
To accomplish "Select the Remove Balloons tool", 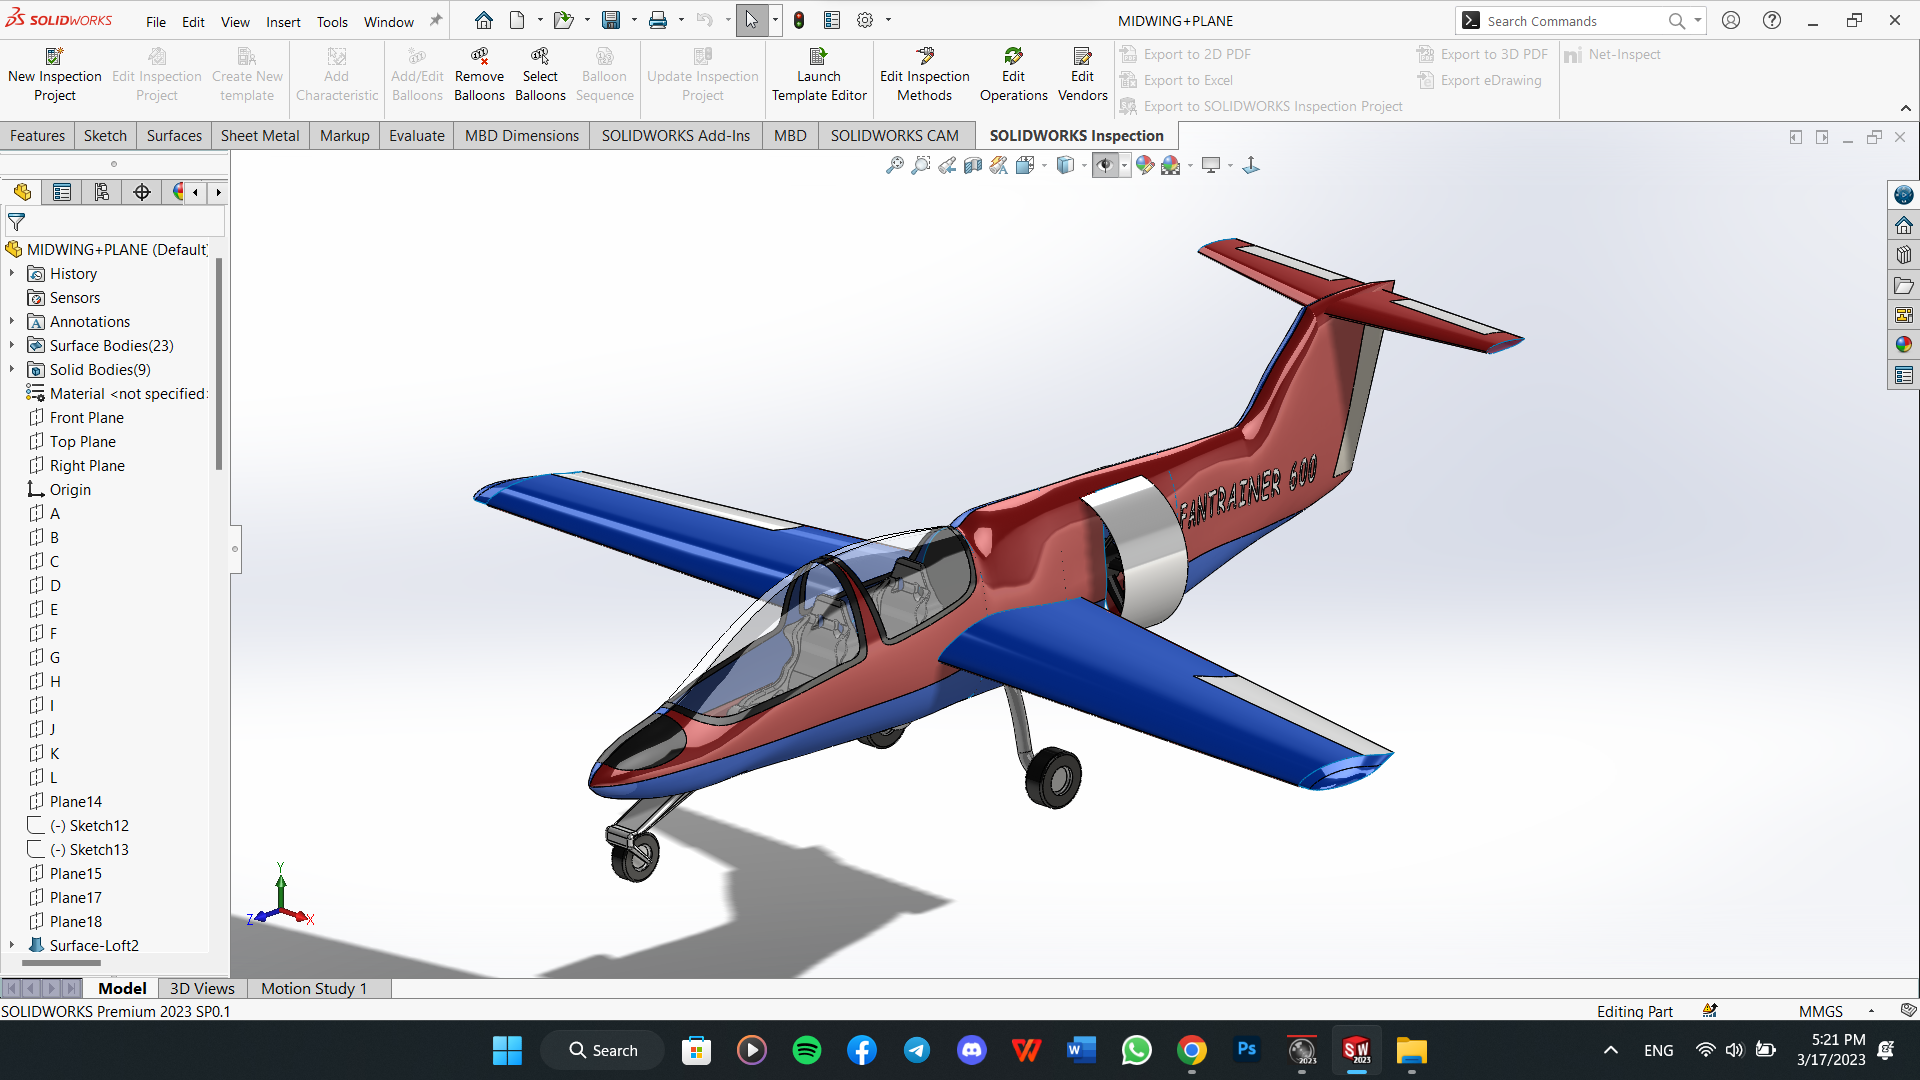I will [x=479, y=75].
